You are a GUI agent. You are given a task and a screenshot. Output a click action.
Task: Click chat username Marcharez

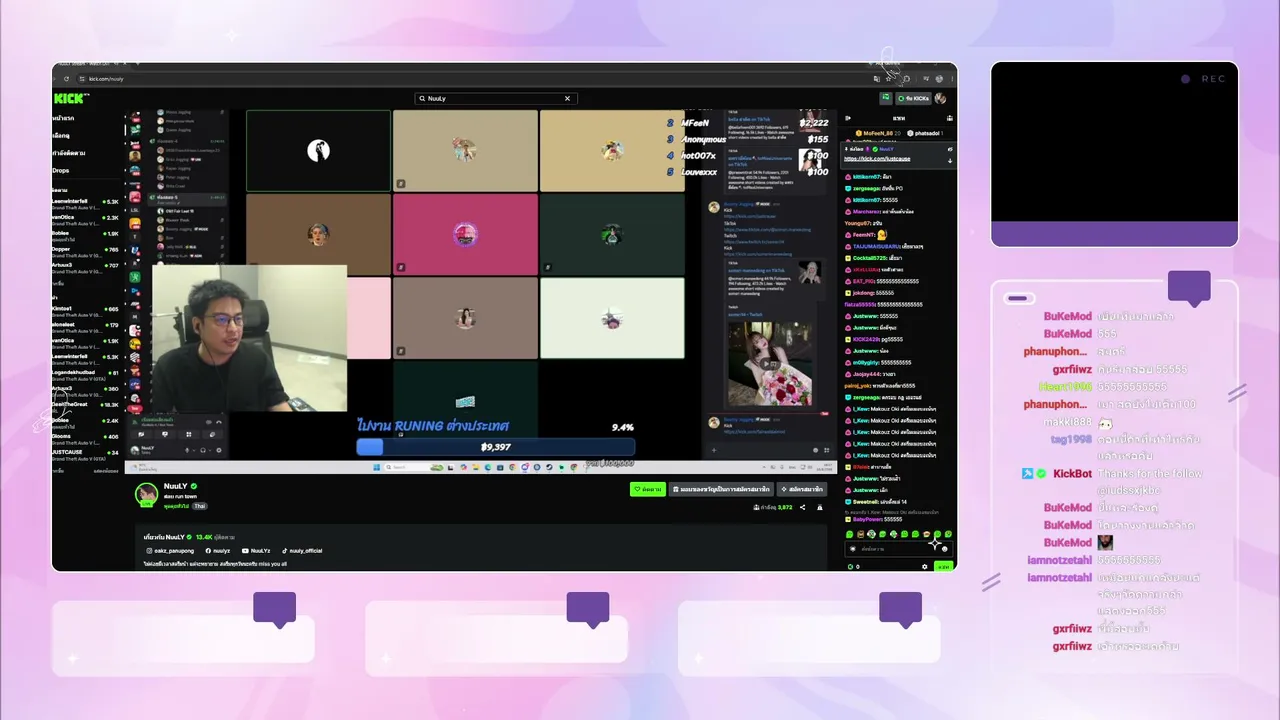866,211
